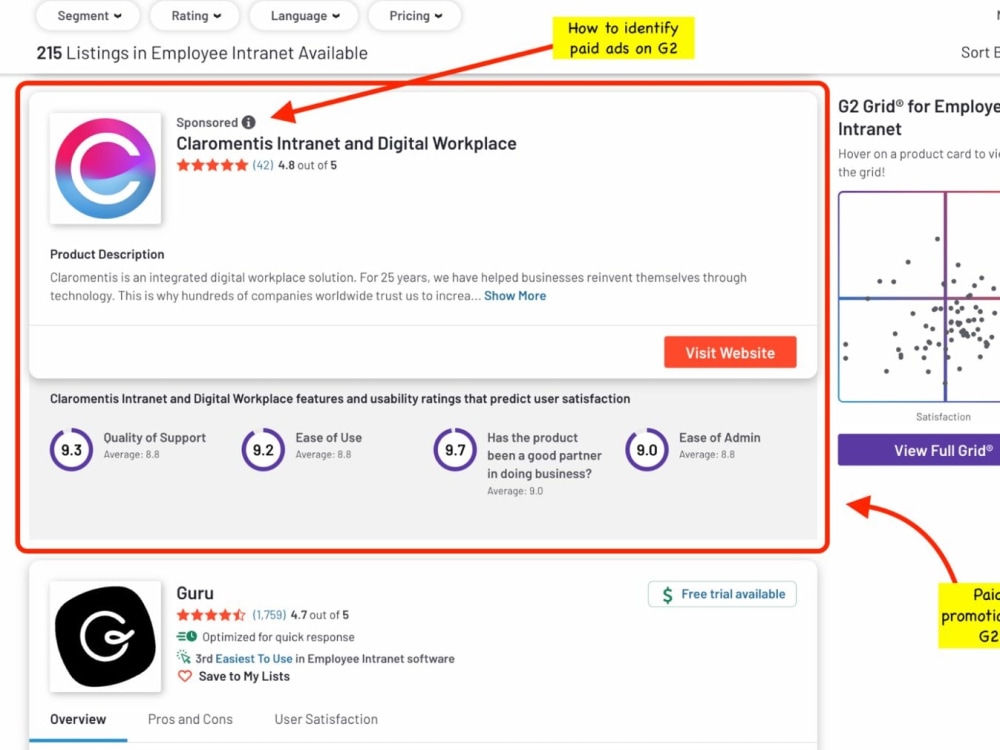Click the Guru logo thumbnail
The width and height of the screenshot is (1000, 750).
105,636
